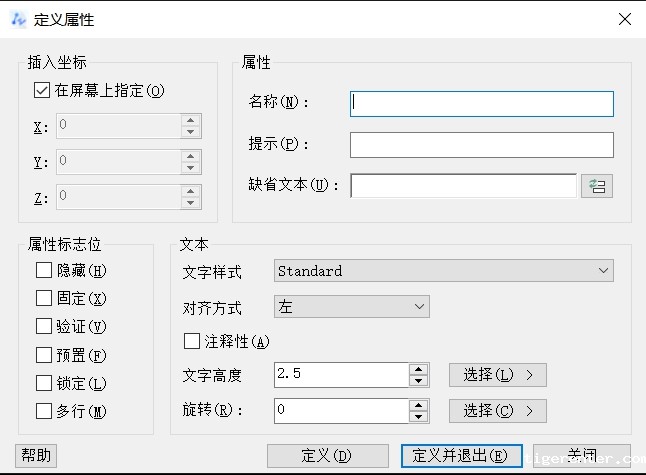Image resolution: width=646 pixels, height=475 pixels.
Task: Tick the 锁定 checkbox
Action: tap(44, 382)
